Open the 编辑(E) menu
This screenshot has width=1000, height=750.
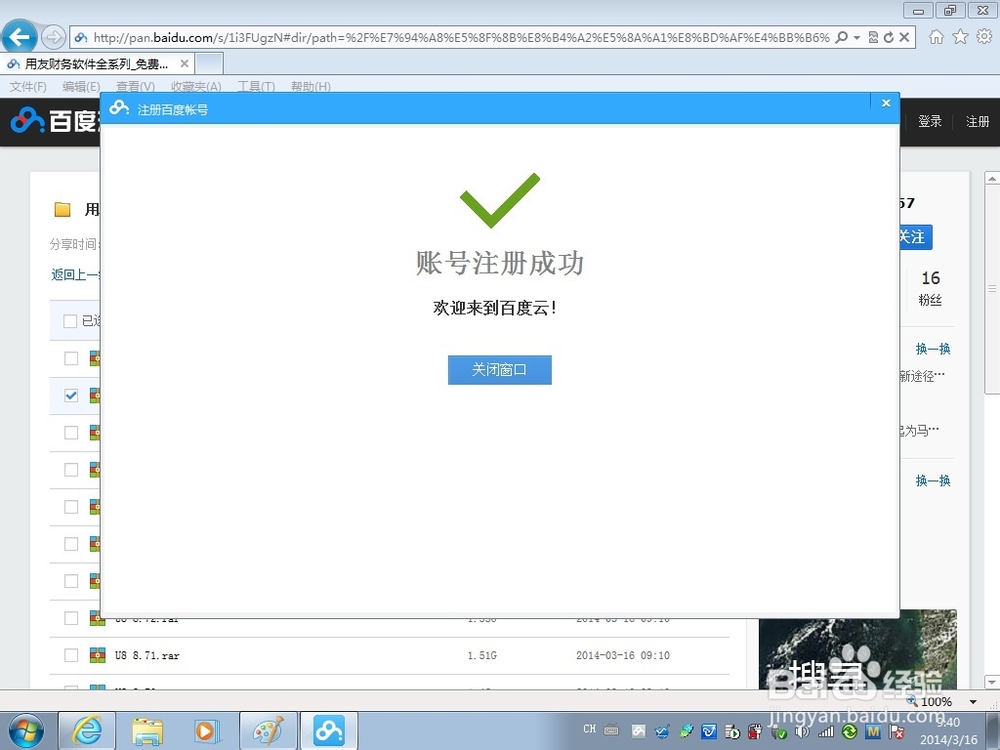(81, 86)
